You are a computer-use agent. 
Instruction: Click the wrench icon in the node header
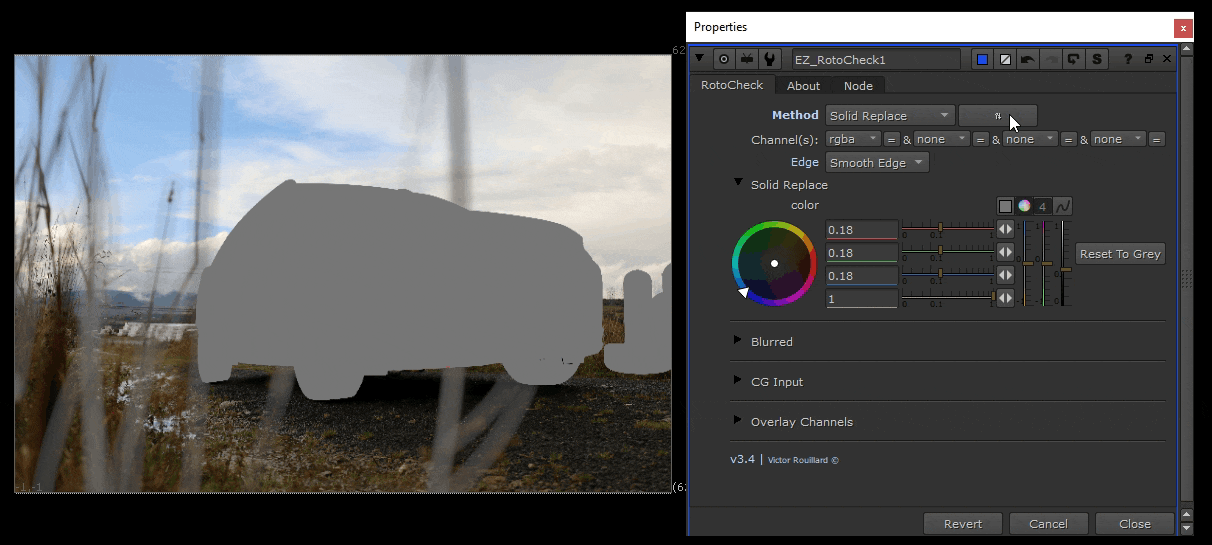pos(769,60)
